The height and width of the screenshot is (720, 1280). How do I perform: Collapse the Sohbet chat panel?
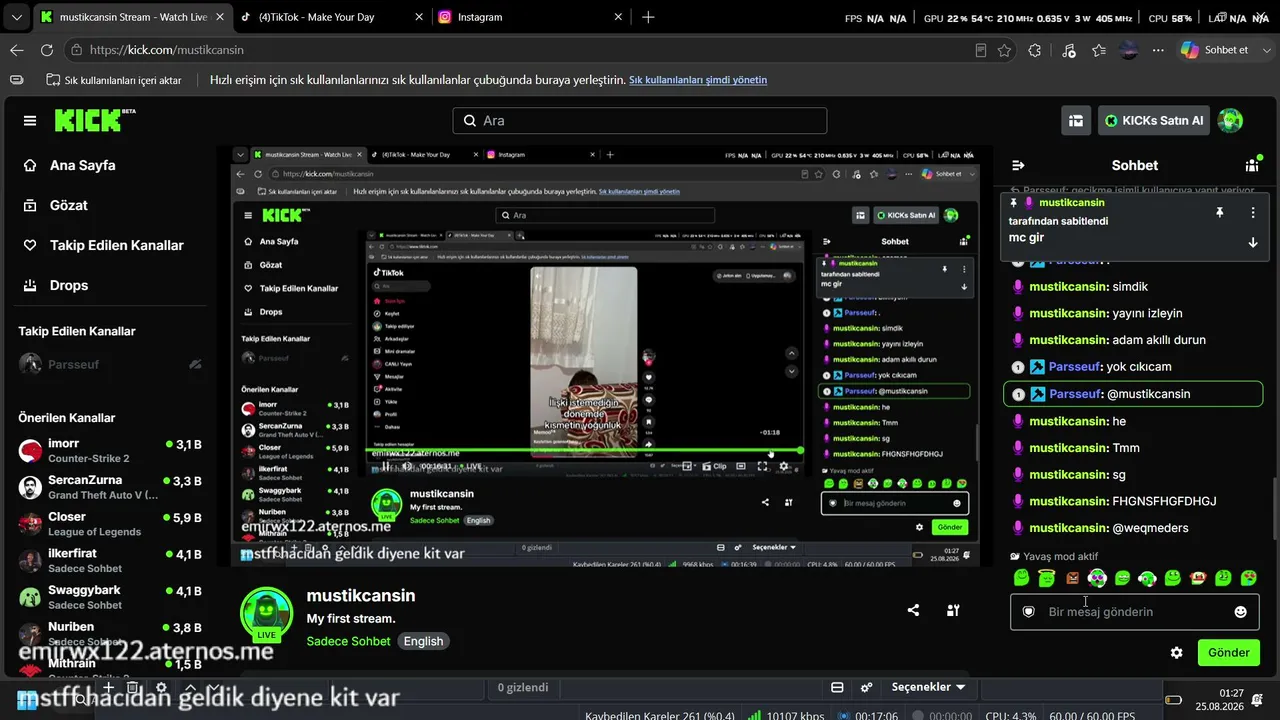(1018, 165)
